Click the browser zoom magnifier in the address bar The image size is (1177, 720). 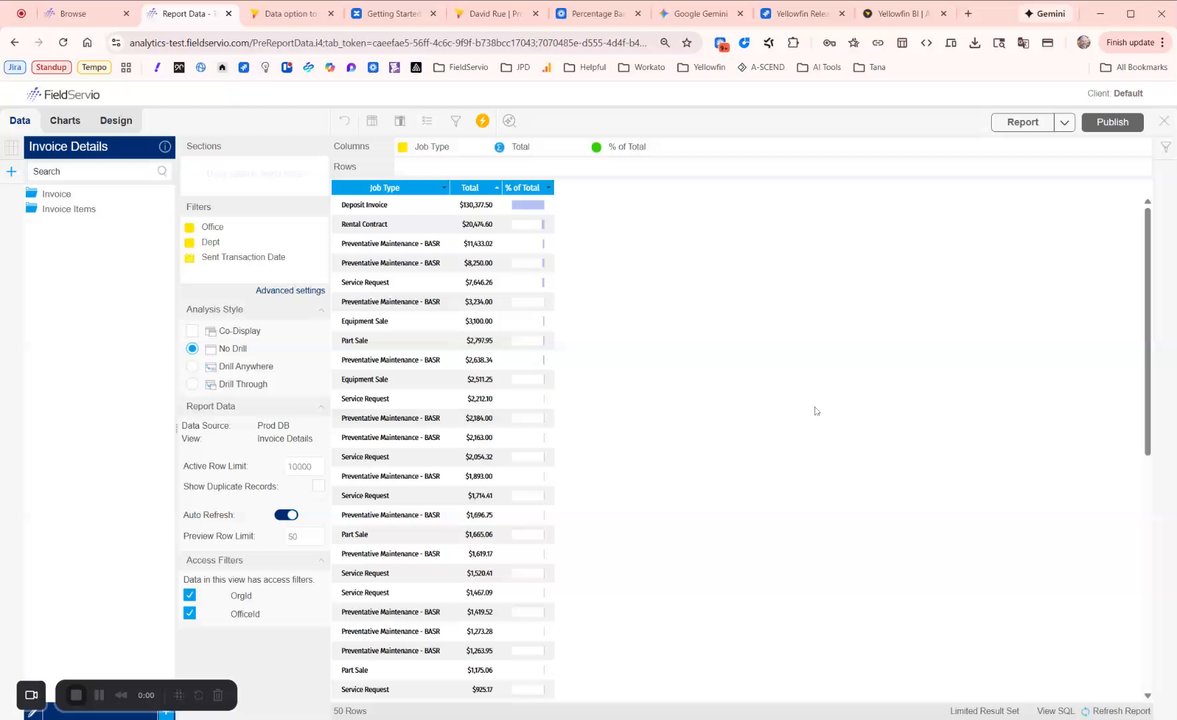click(x=665, y=43)
